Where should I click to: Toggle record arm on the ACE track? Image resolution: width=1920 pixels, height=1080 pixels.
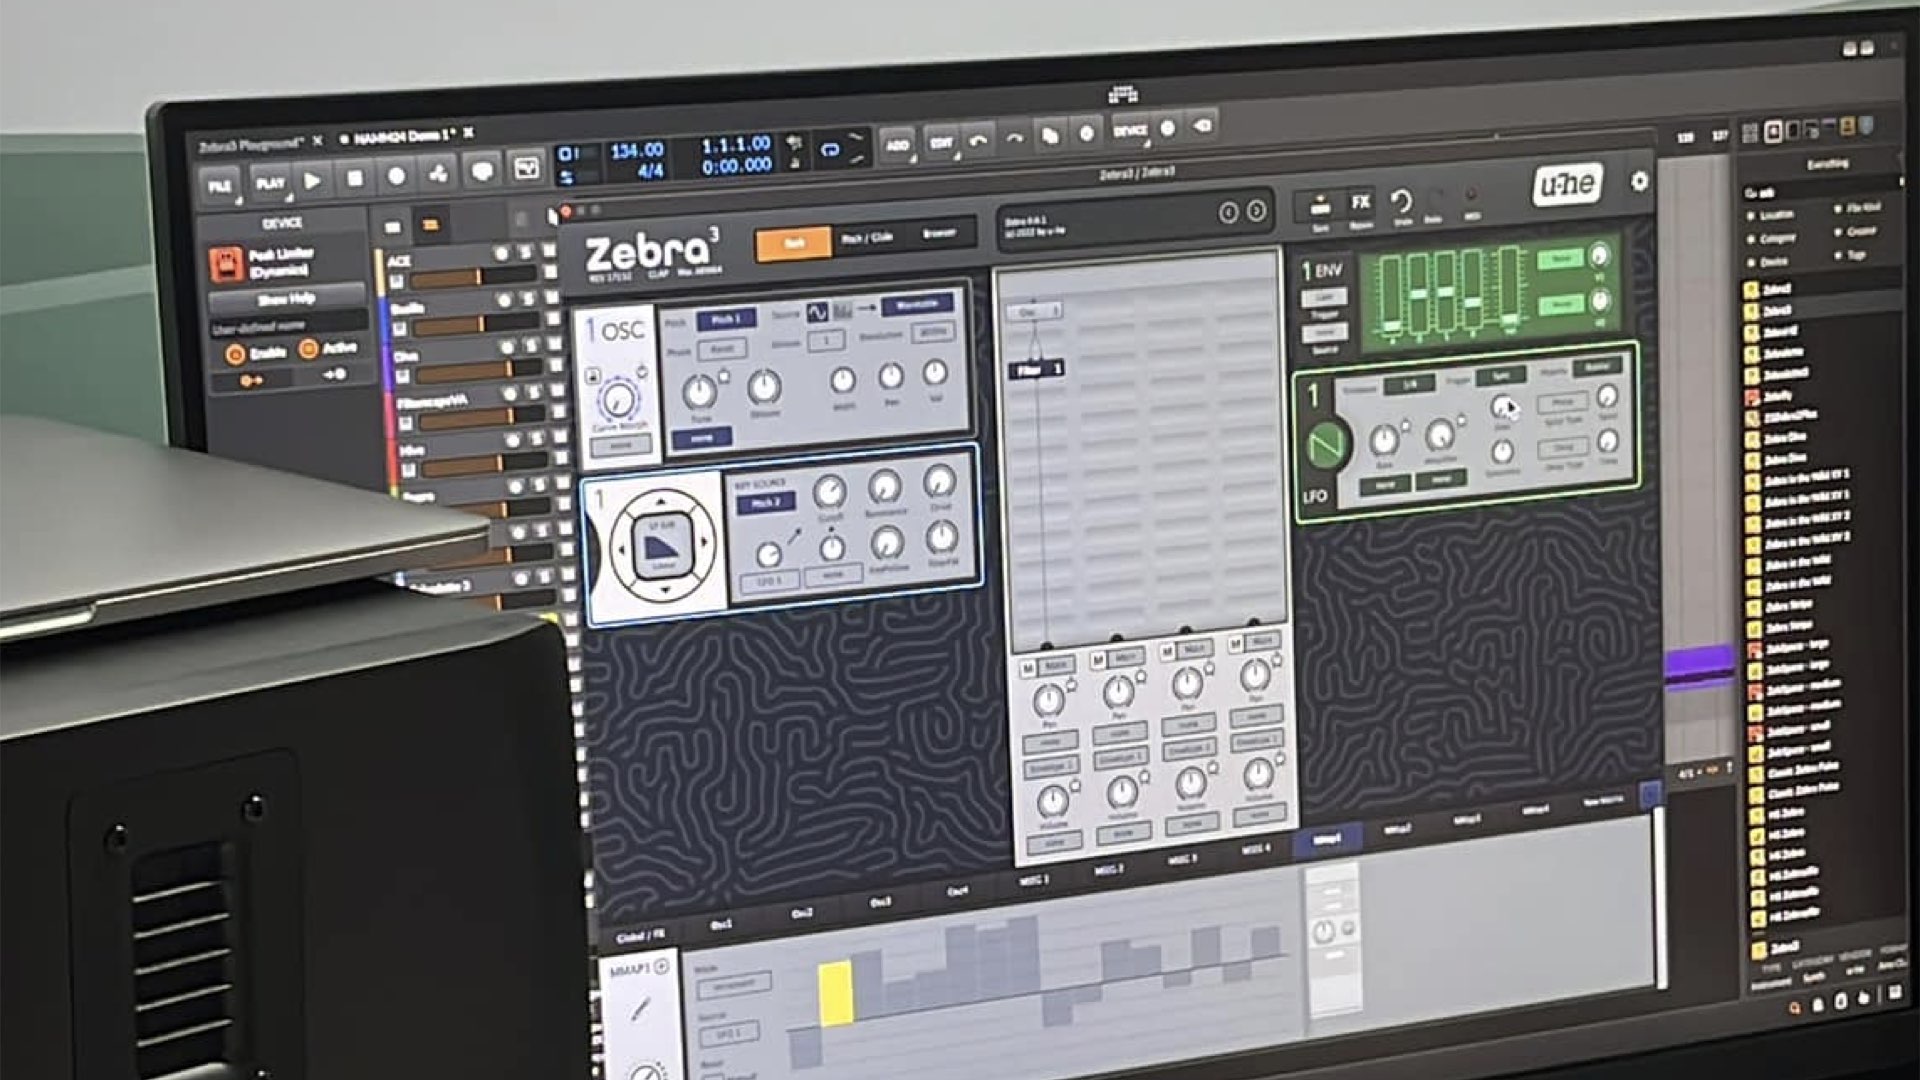(x=502, y=254)
